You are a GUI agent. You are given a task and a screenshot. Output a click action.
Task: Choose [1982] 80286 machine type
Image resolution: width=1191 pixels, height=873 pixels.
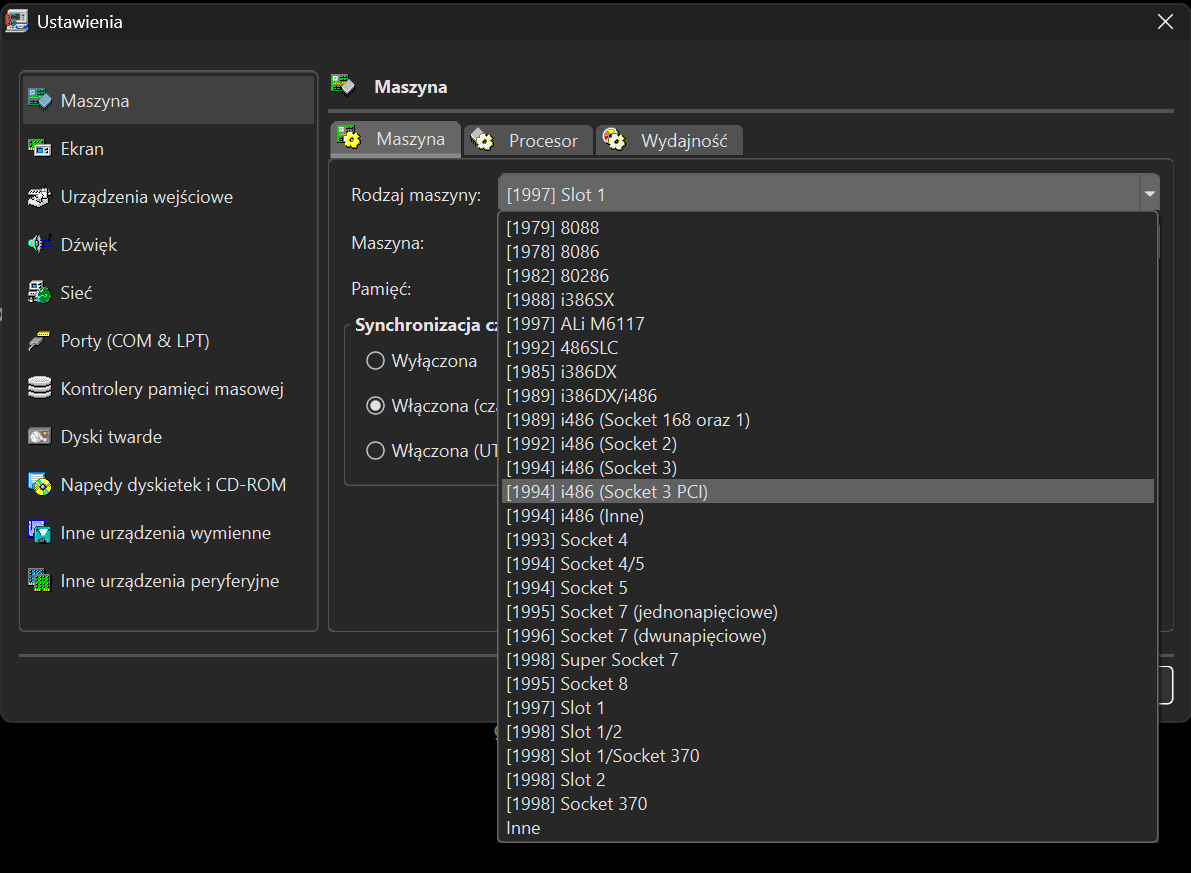point(828,276)
